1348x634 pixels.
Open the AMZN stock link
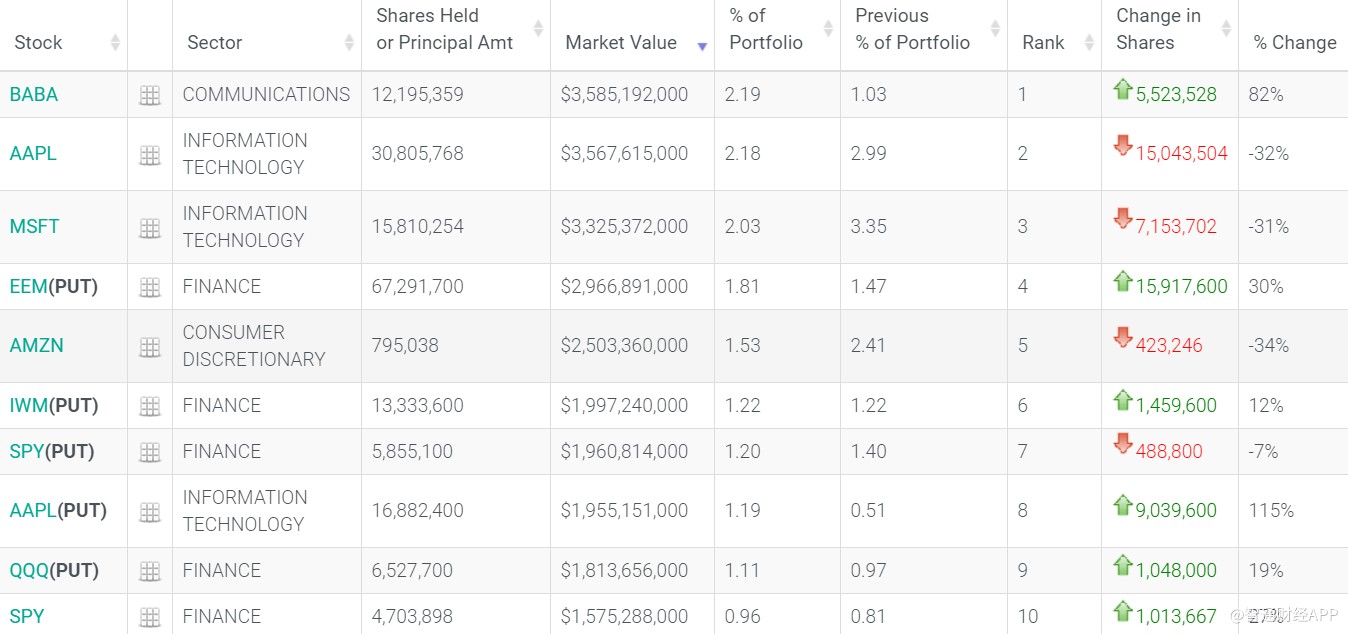click(x=36, y=346)
